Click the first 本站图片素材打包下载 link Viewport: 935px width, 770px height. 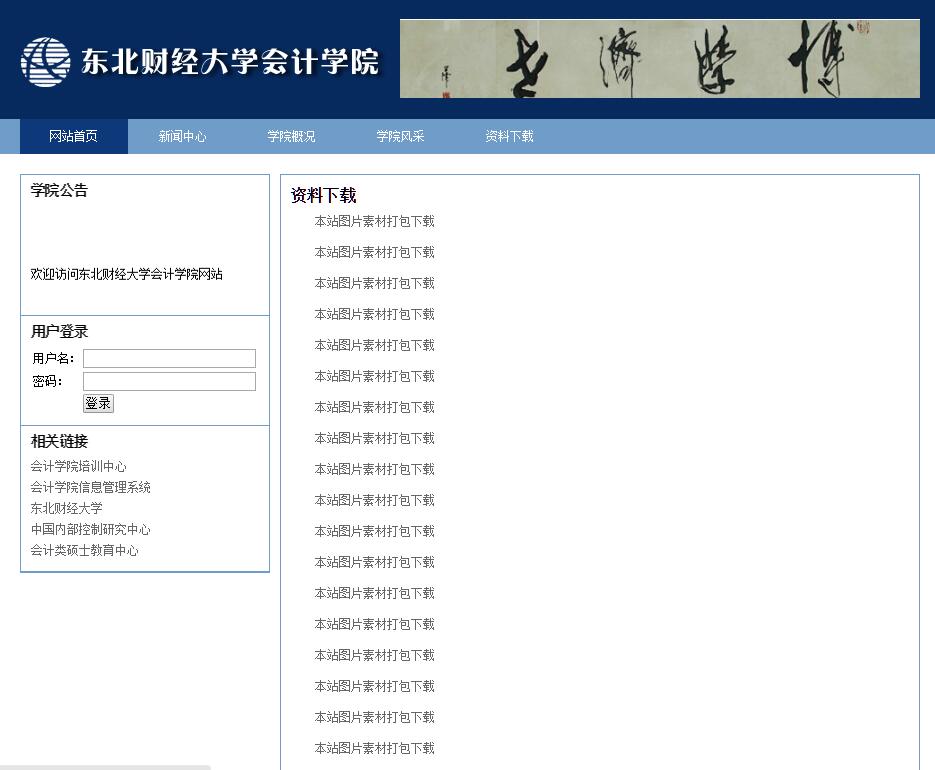[x=375, y=222]
